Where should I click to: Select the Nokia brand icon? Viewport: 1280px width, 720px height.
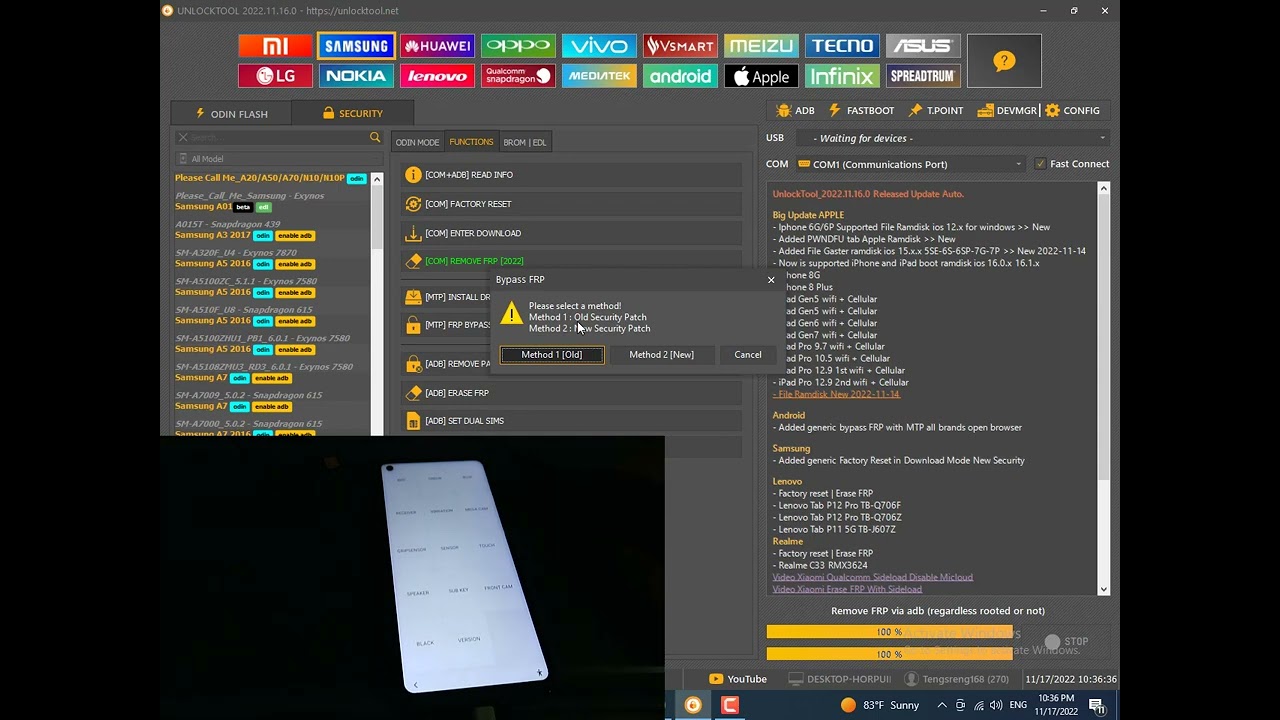[356, 76]
